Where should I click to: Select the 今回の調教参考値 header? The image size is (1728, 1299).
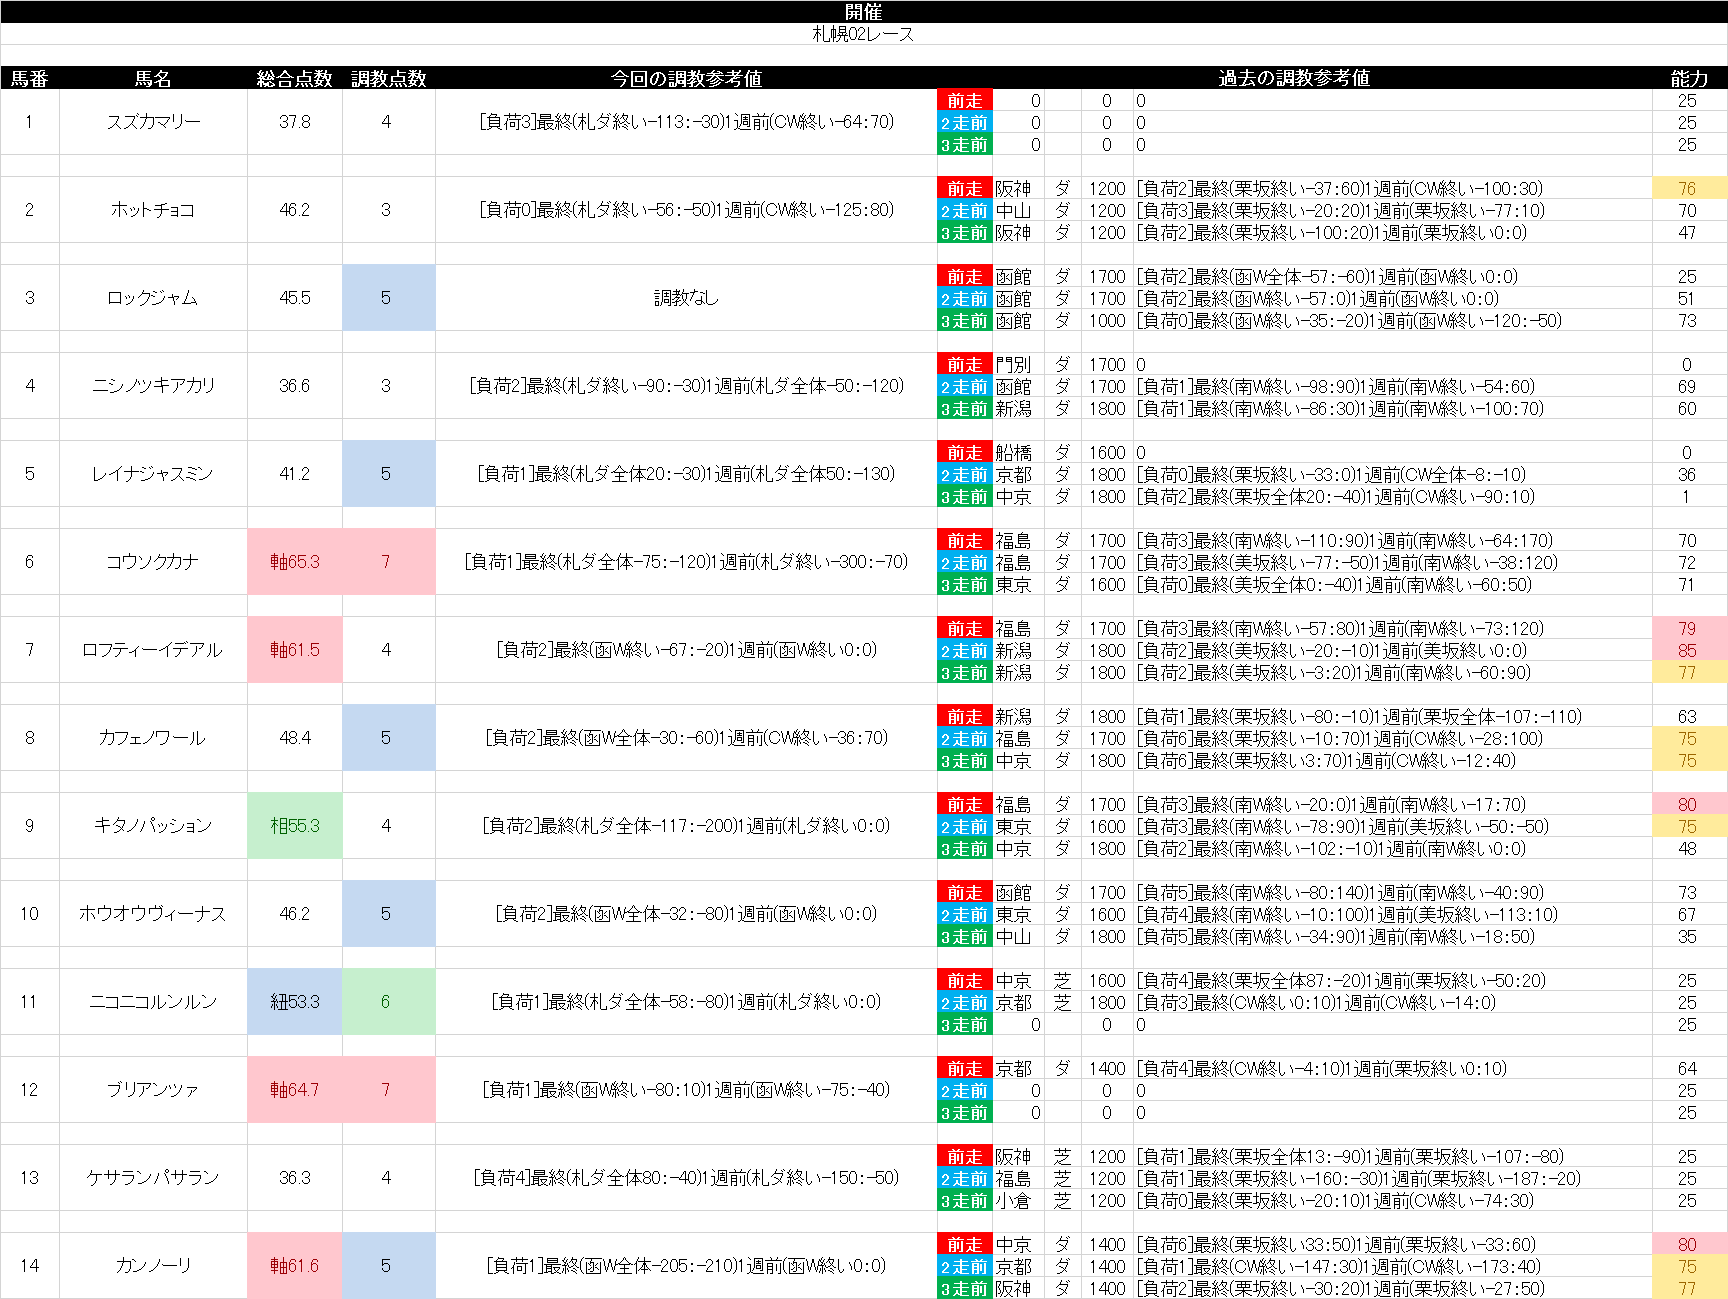point(686,78)
